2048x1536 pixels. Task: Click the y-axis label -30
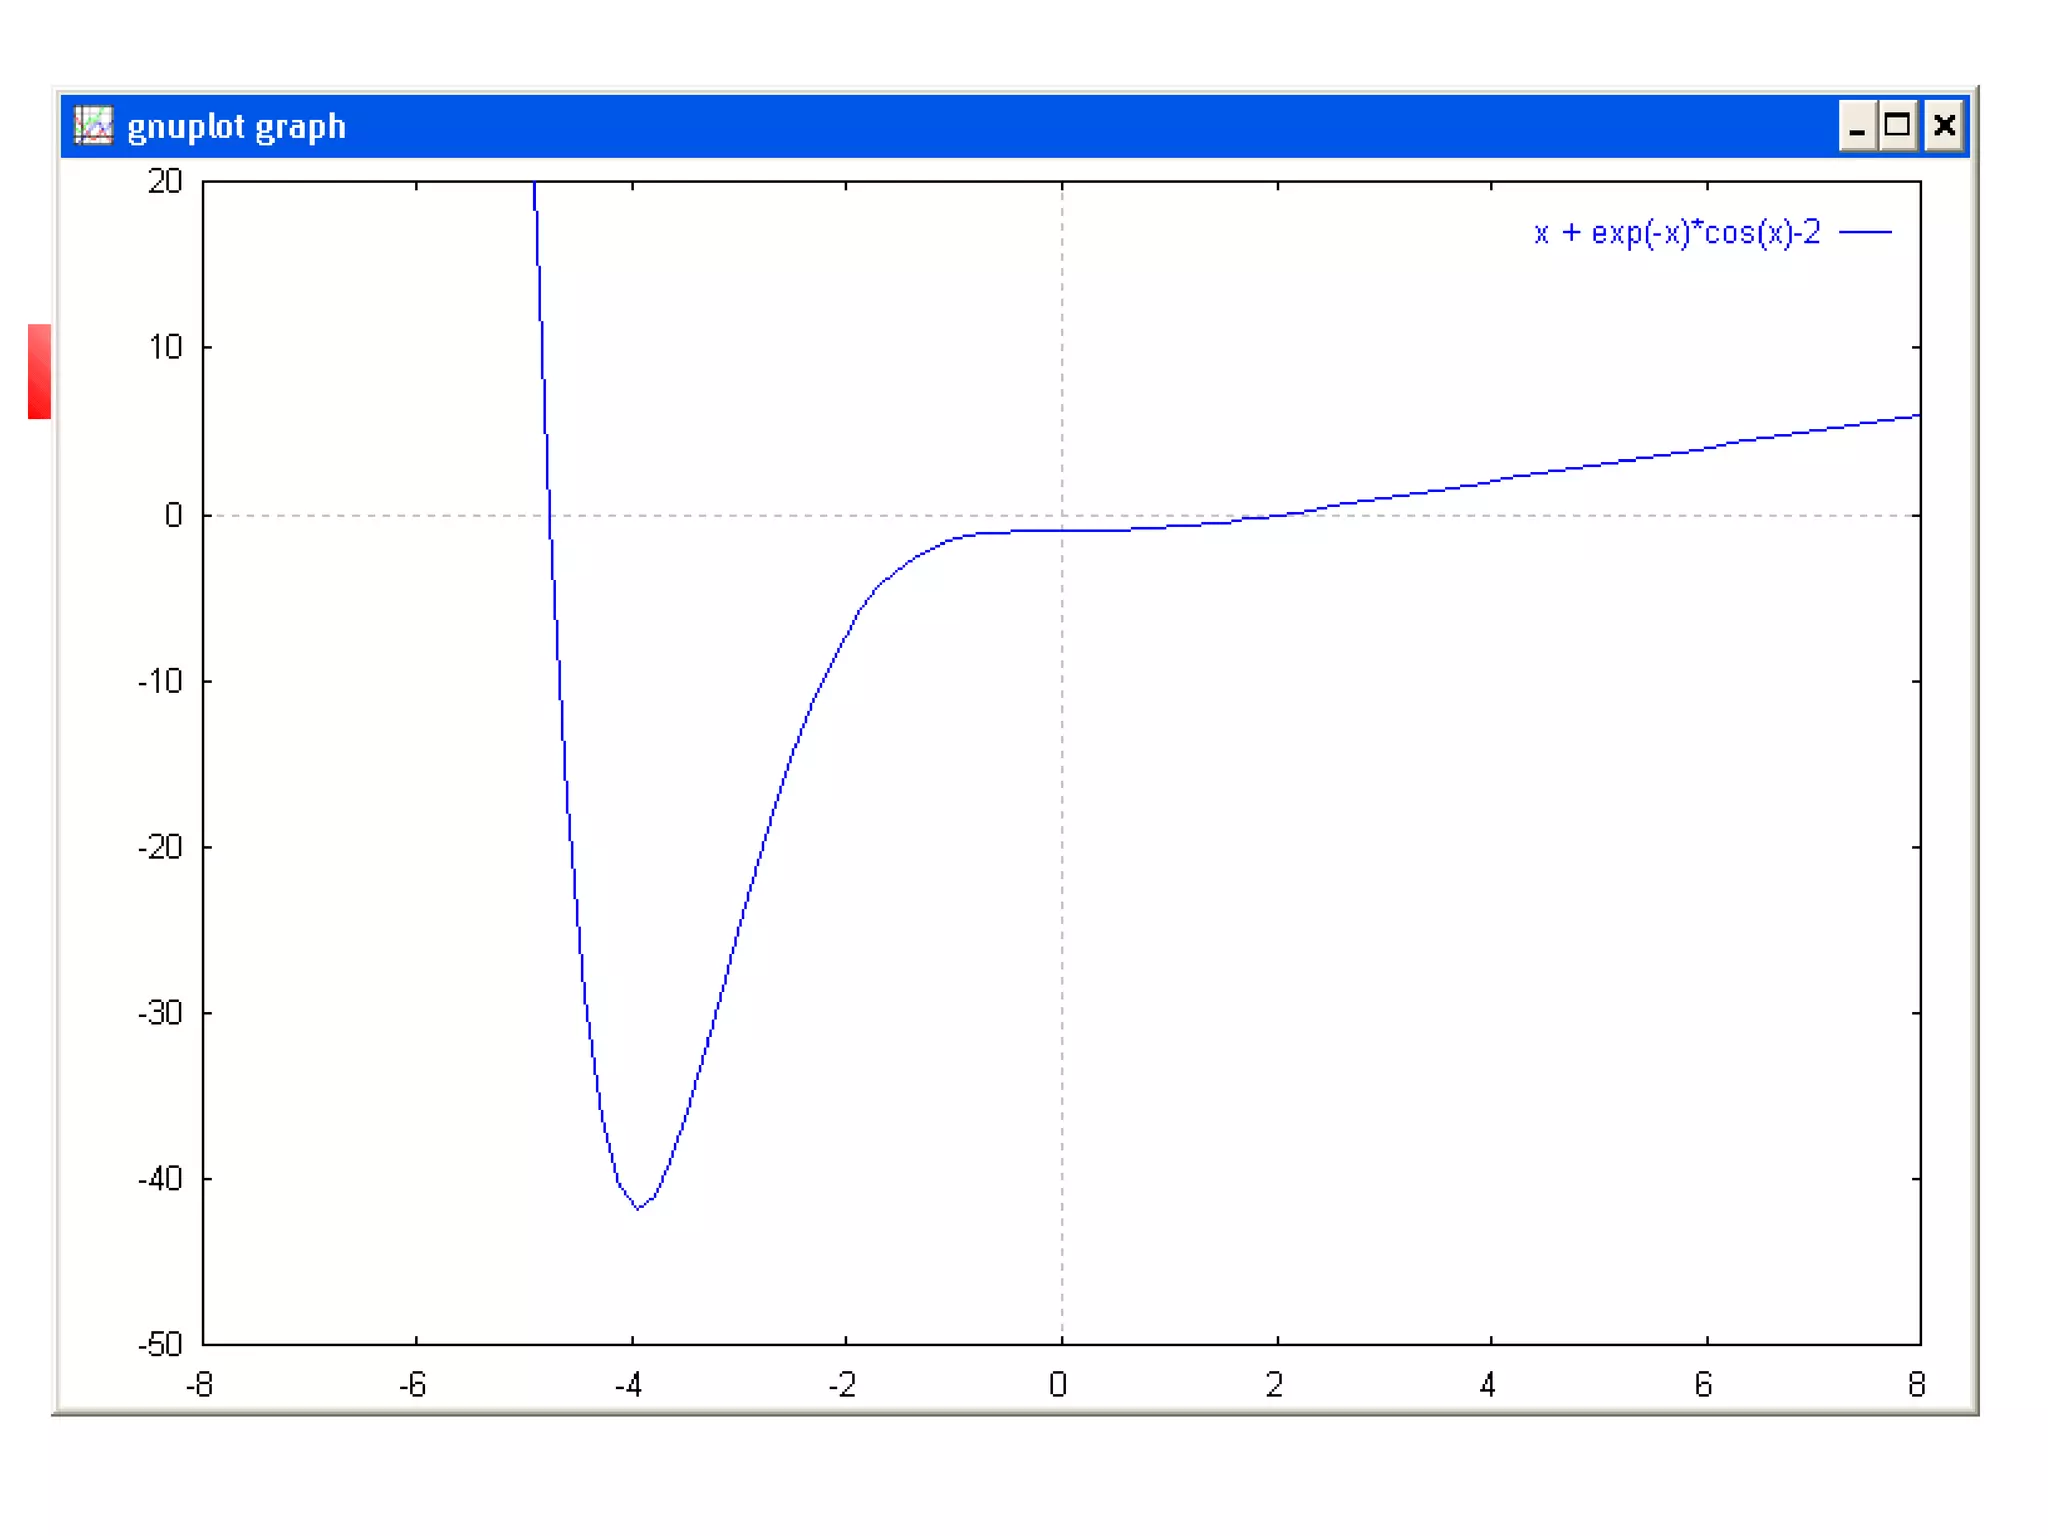(160, 1014)
